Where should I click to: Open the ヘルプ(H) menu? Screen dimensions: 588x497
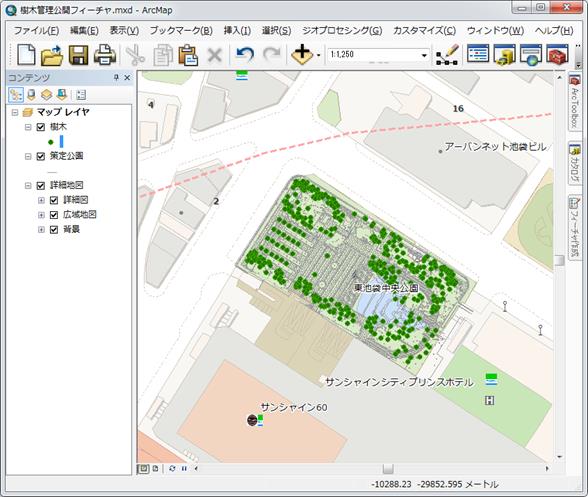[554, 30]
